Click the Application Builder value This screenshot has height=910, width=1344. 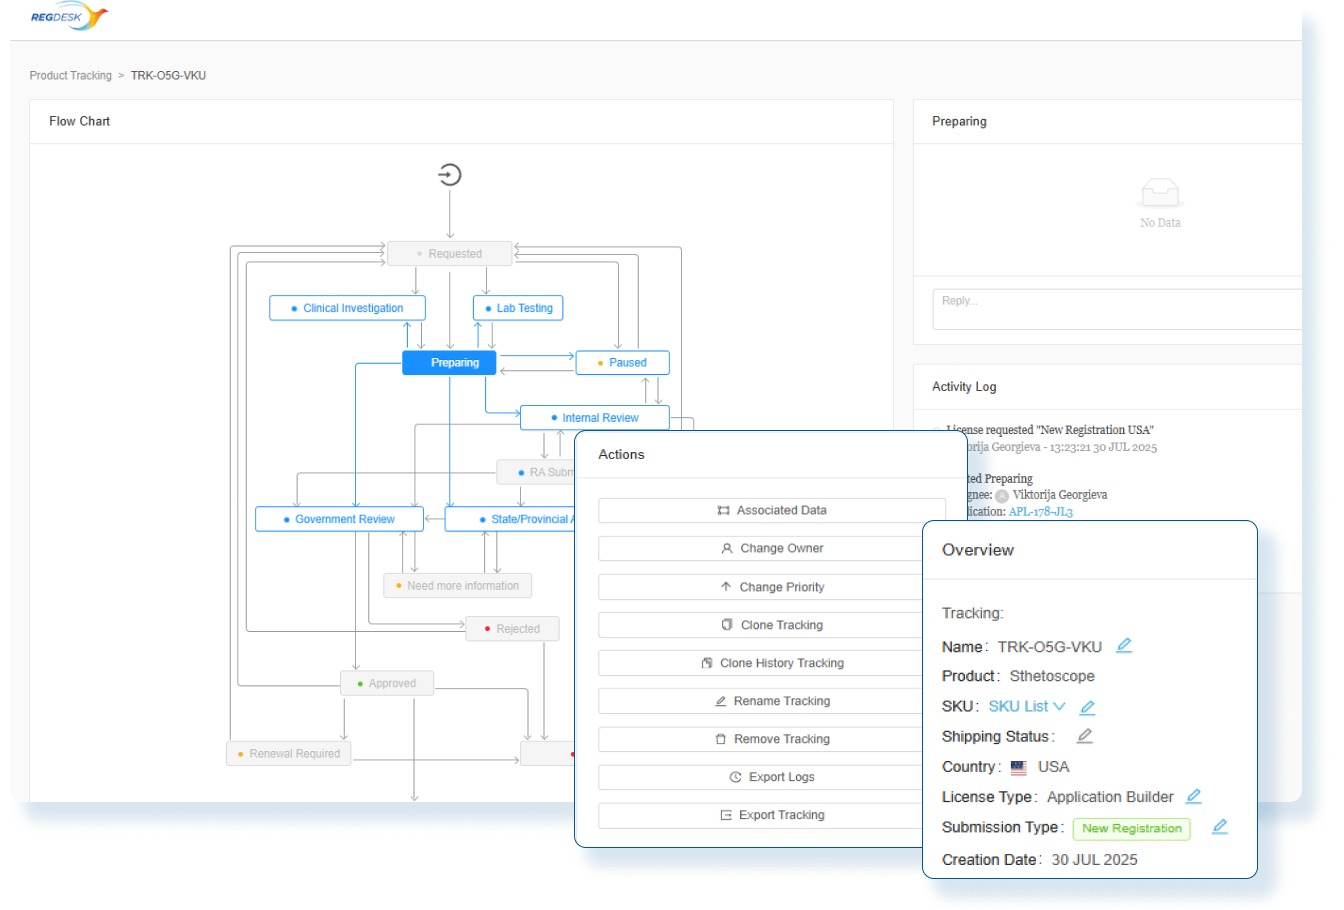tap(1110, 797)
